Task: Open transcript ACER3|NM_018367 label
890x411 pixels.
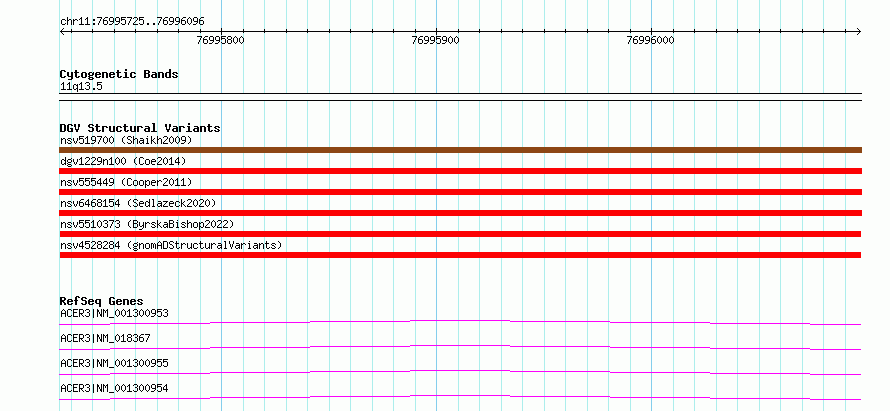Action: click(105, 338)
